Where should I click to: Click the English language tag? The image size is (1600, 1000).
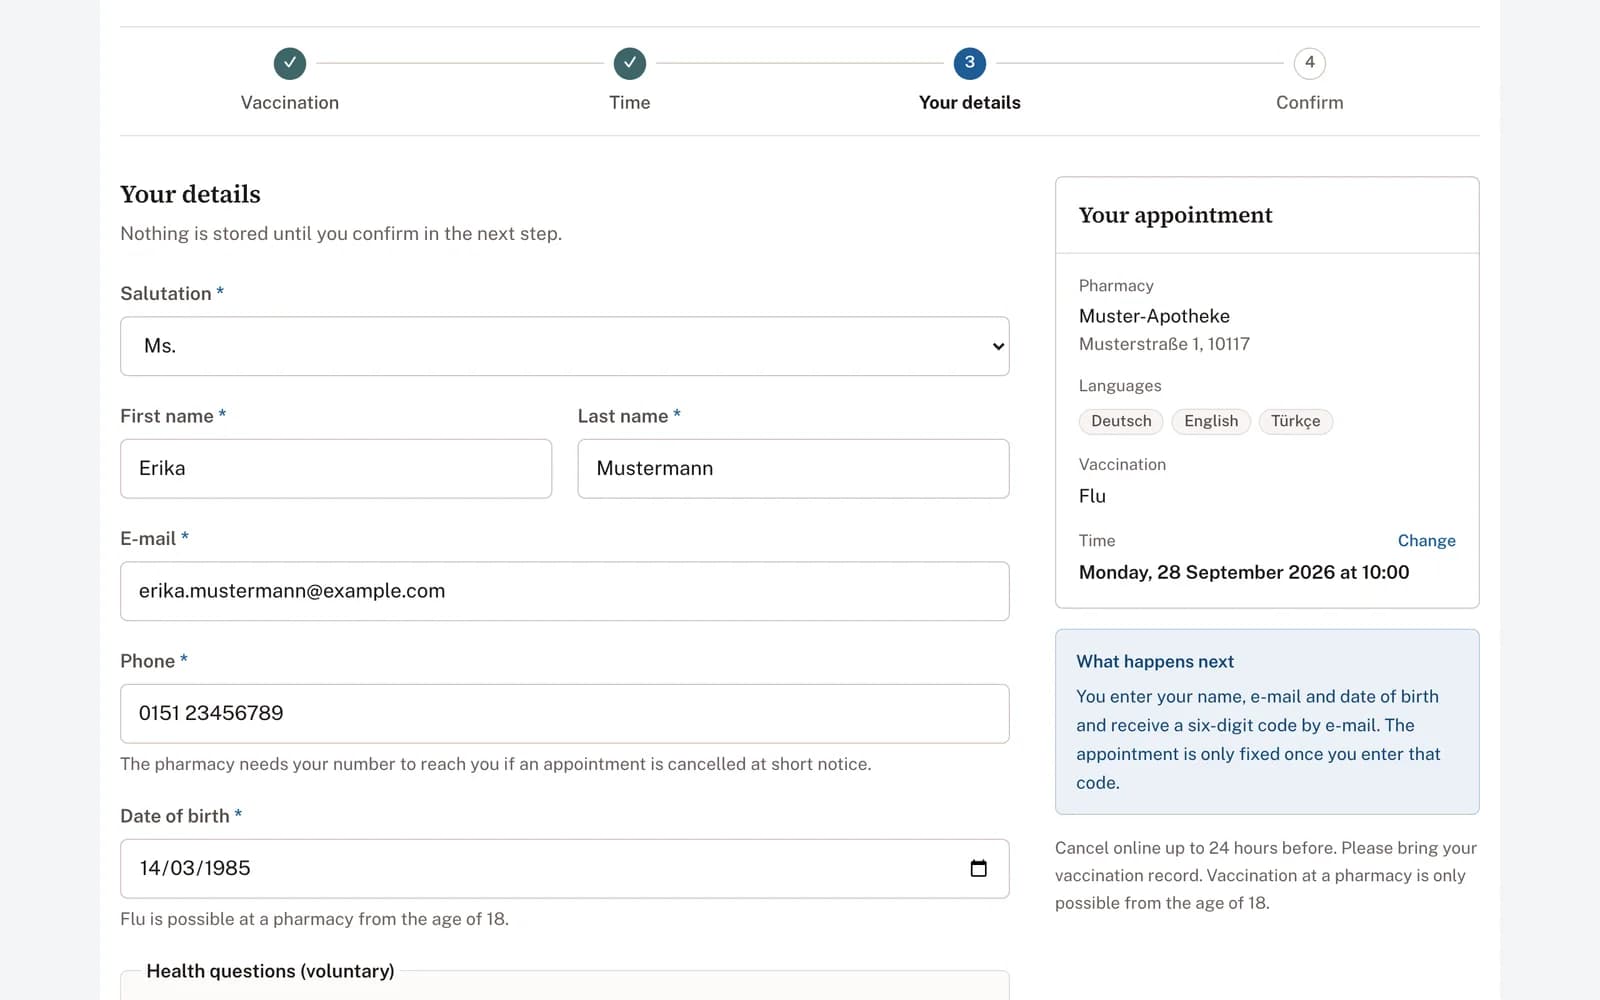pos(1211,421)
